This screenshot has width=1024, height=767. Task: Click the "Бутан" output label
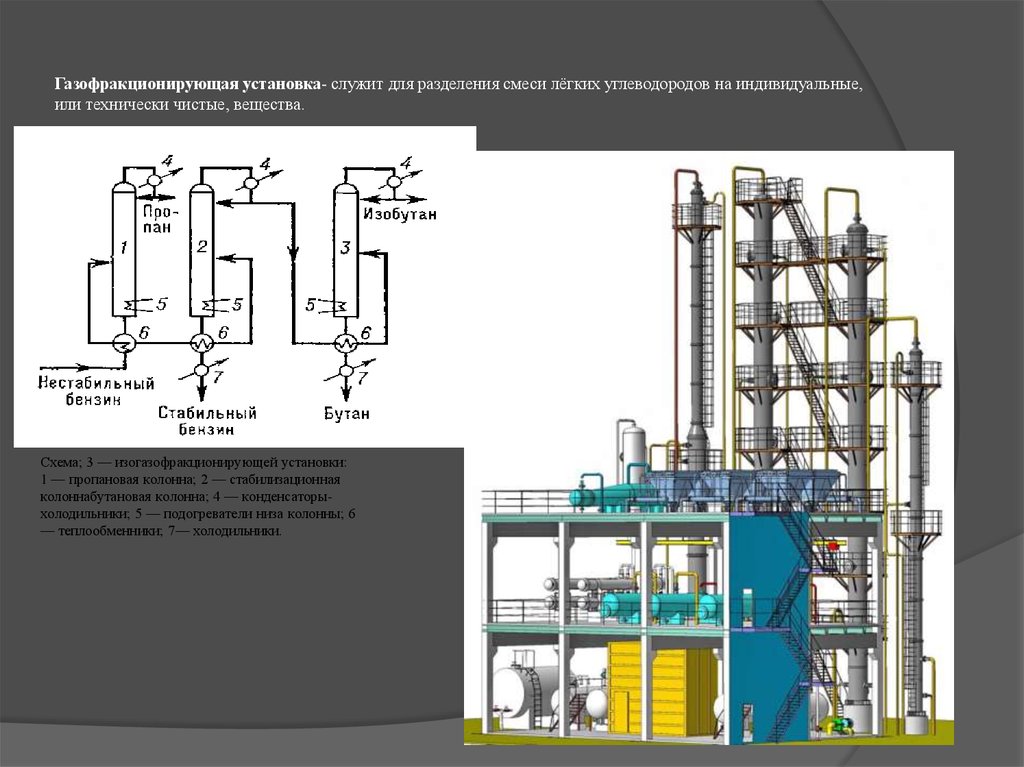(347, 414)
